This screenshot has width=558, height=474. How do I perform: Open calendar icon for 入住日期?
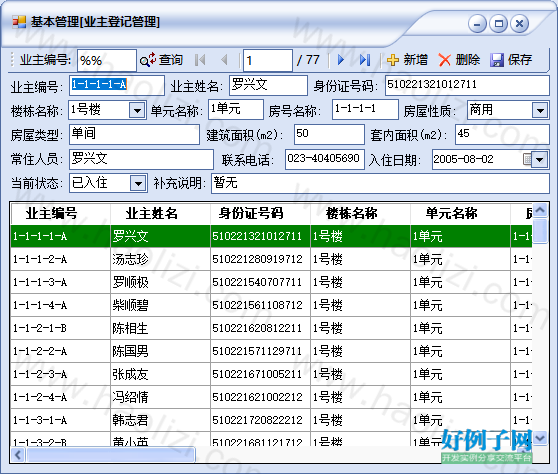pyautogui.click(x=527, y=159)
